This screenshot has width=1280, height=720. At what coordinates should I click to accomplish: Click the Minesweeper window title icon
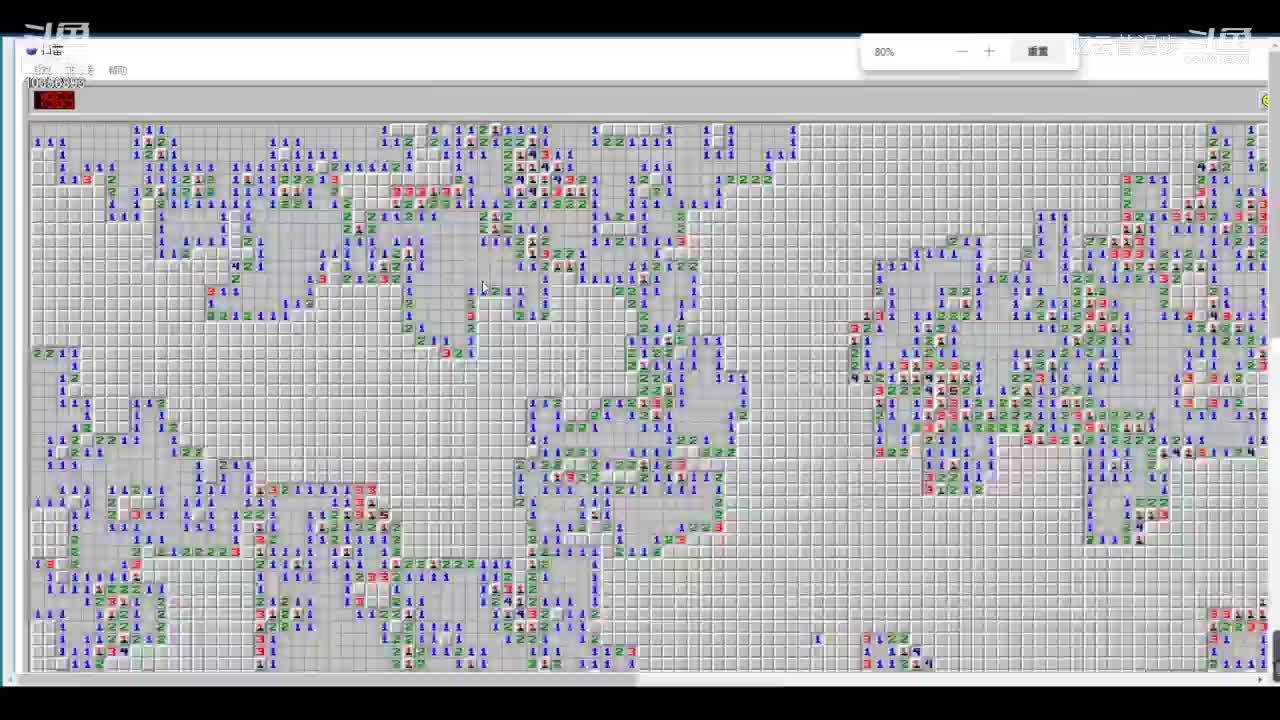32,50
